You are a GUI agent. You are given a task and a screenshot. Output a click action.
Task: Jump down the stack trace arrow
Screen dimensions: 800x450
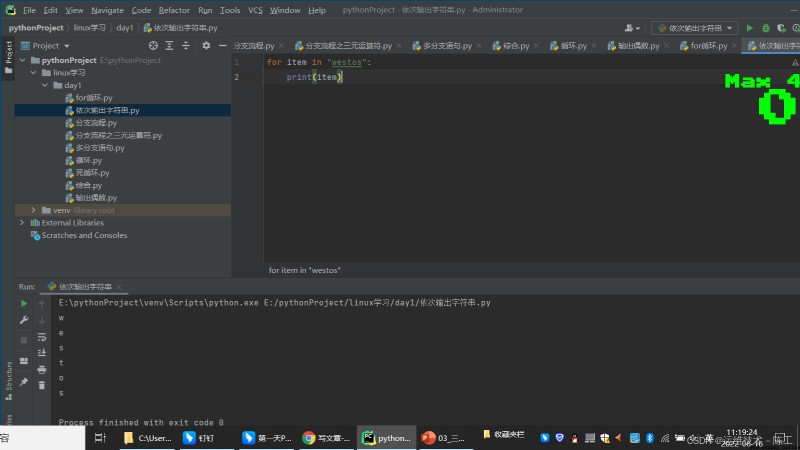point(42,320)
